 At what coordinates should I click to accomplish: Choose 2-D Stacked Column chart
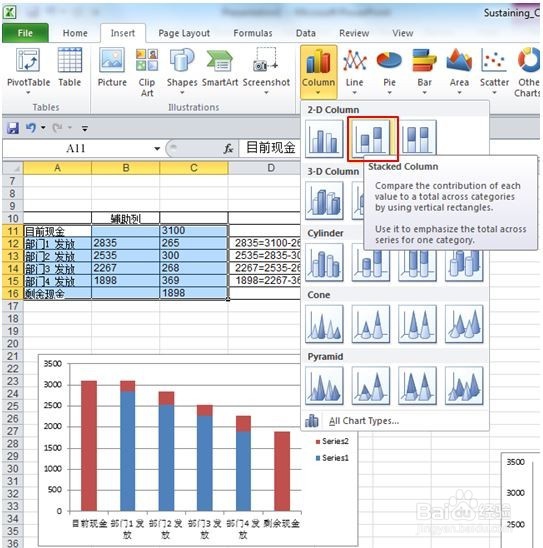[370, 138]
